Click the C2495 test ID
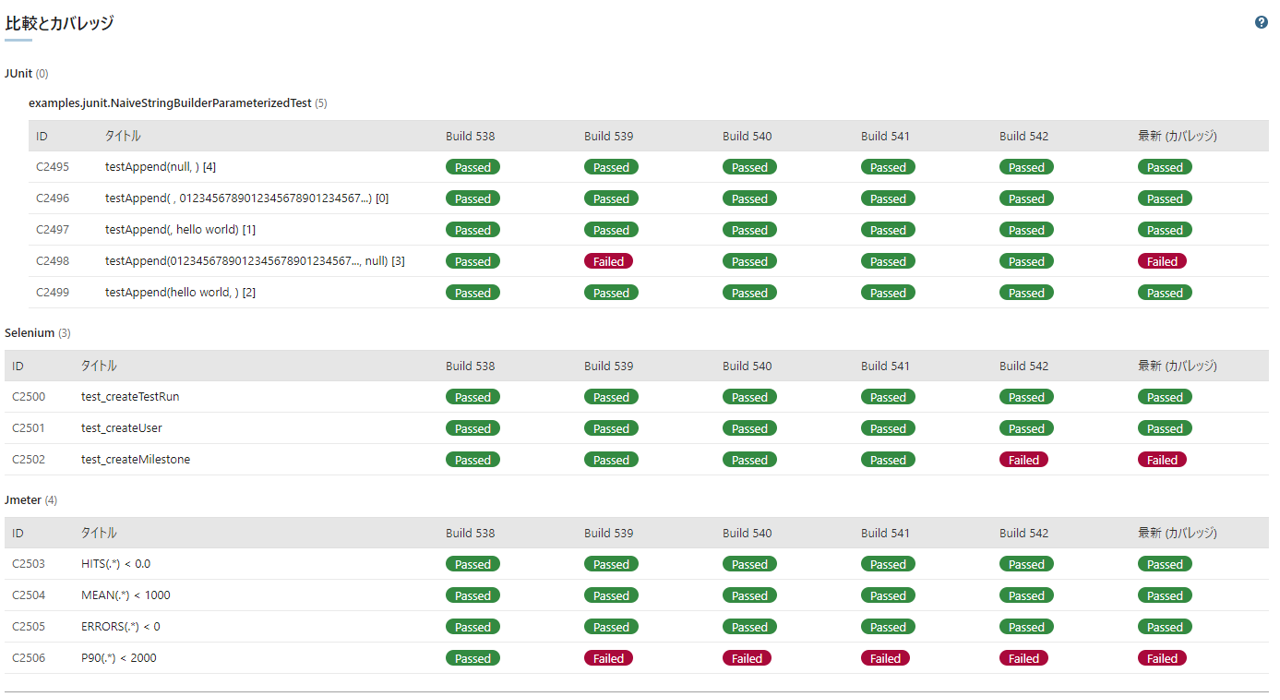Viewport: 1280px width, 700px height. pyautogui.click(x=52, y=167)
